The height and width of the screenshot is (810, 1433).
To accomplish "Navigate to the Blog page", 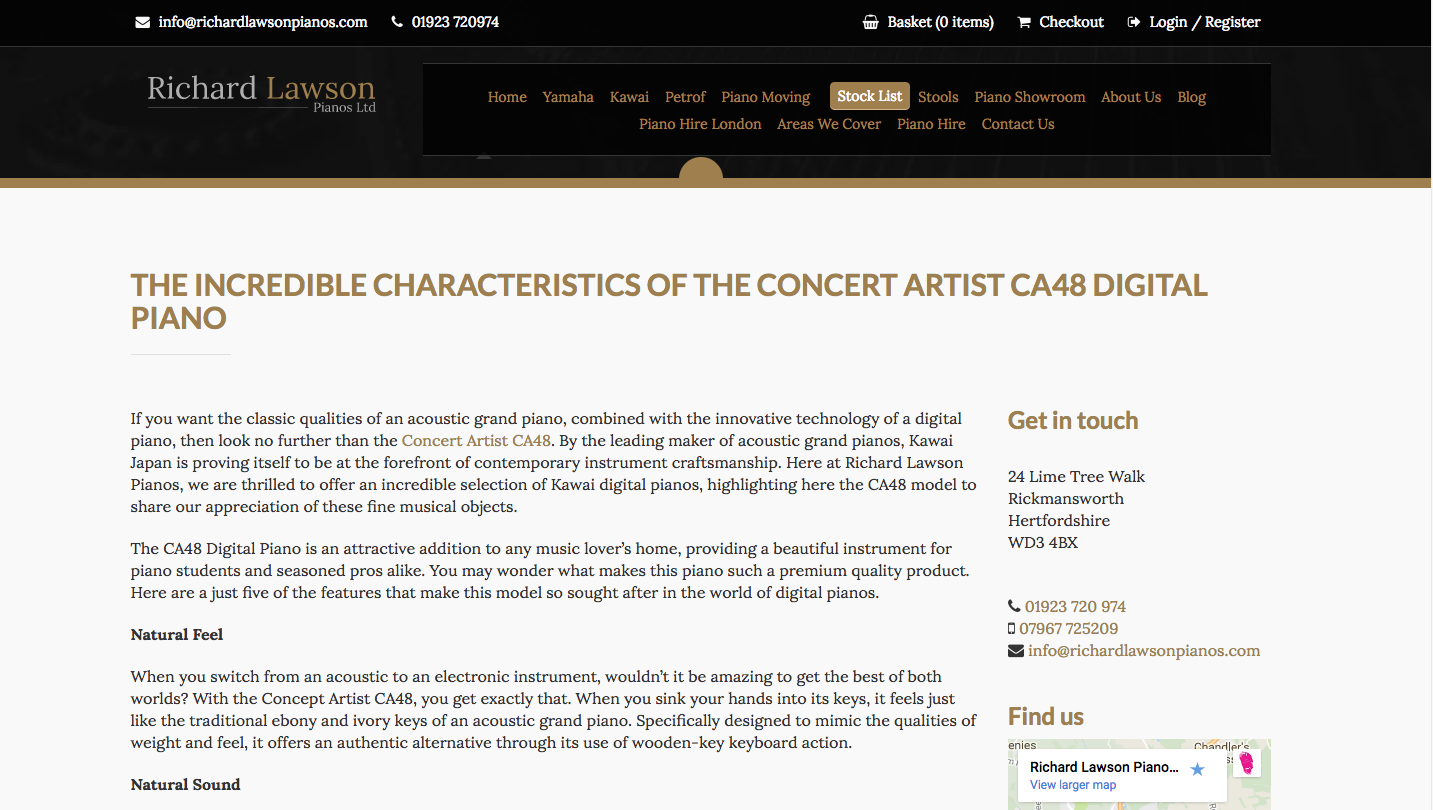I will tap(1191, 97).
